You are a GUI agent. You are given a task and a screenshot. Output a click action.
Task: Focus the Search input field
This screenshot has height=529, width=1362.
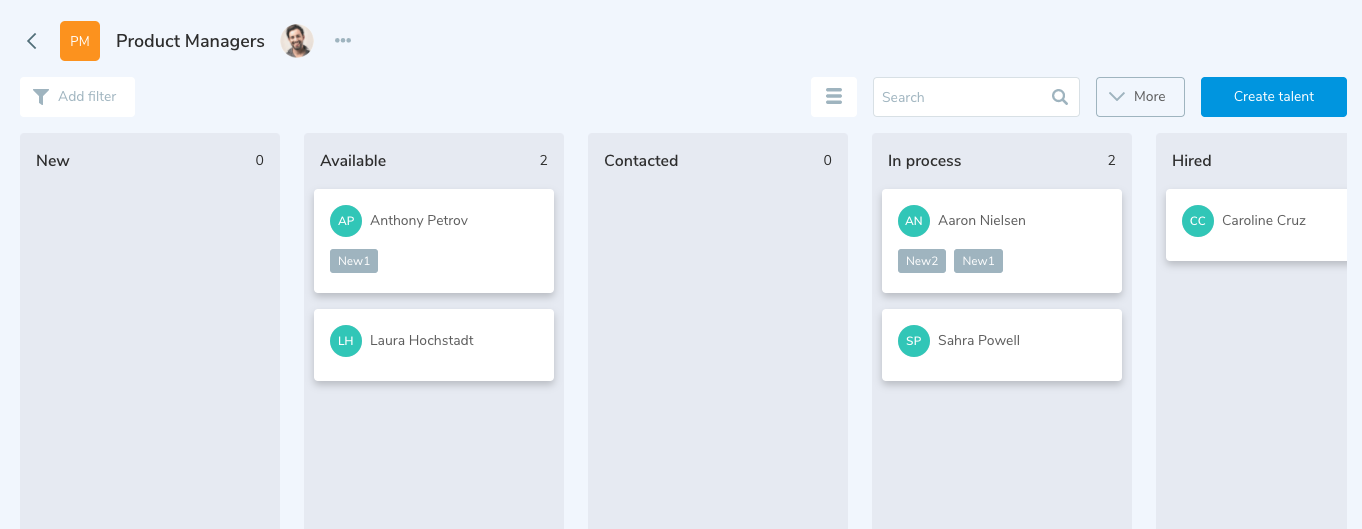tap(960, 97)
